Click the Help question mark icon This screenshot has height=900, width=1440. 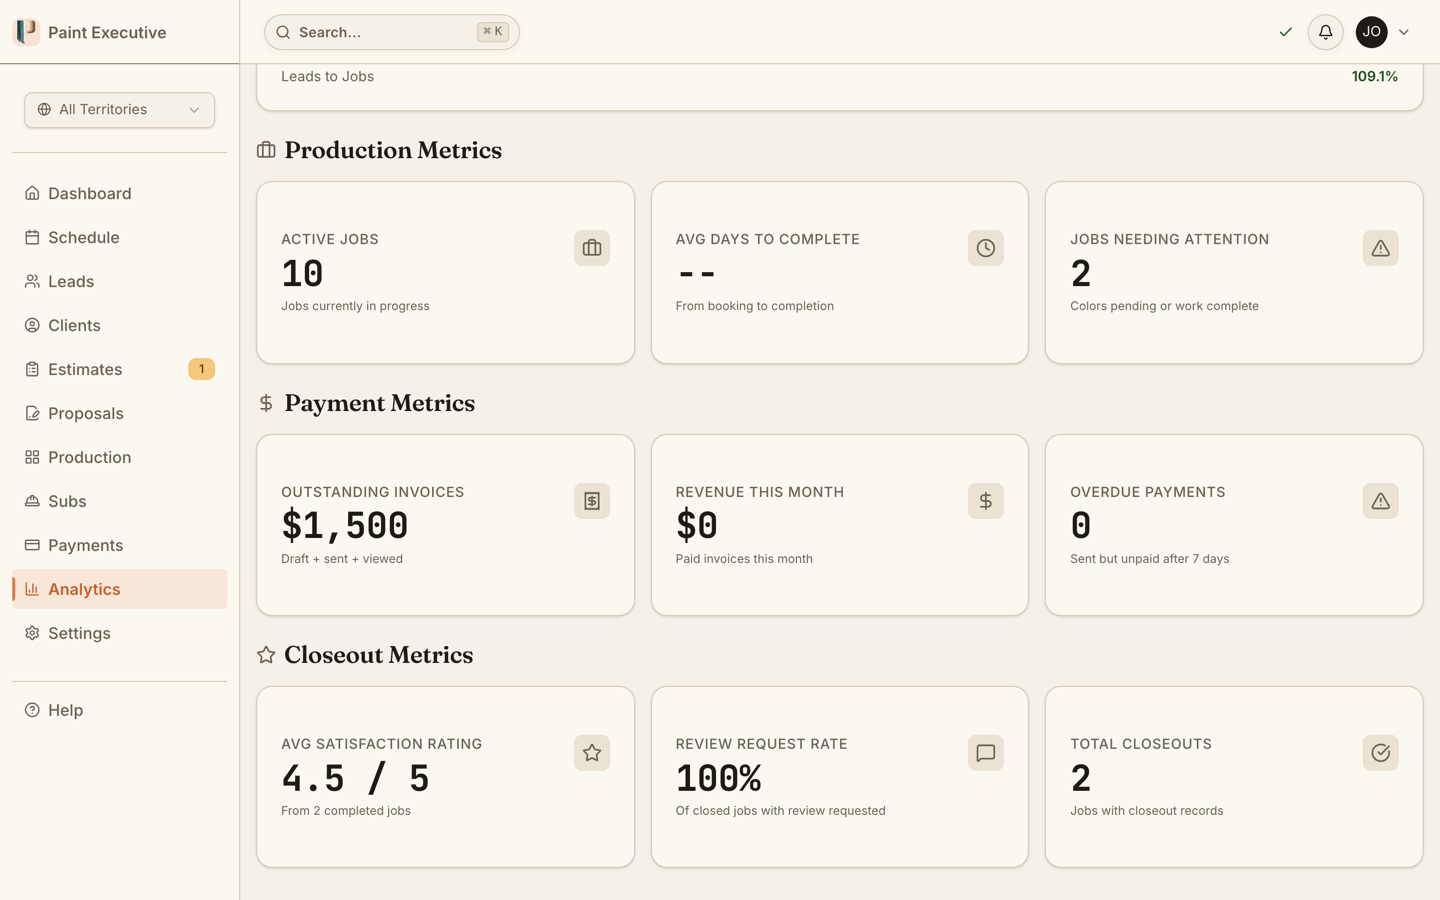coord(32,710)
